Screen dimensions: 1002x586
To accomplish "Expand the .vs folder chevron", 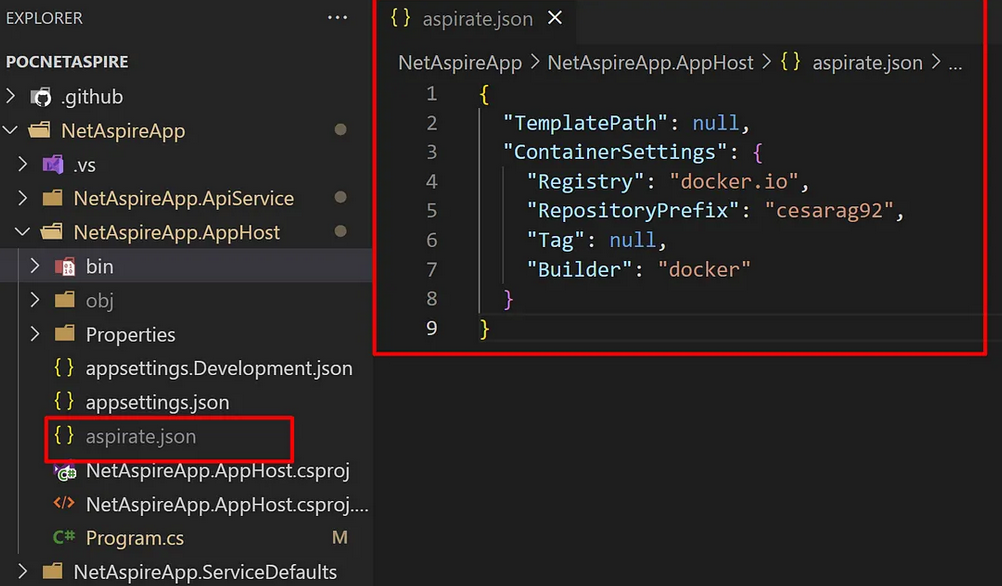I will pyautogui.click(x=23, y=164).
